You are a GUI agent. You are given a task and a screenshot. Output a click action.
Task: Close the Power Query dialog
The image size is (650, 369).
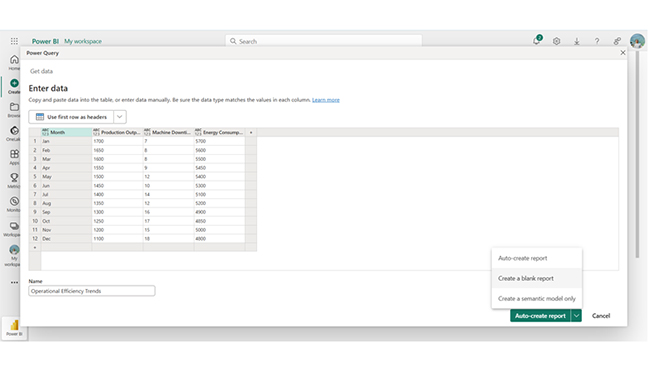click(623, 53)
